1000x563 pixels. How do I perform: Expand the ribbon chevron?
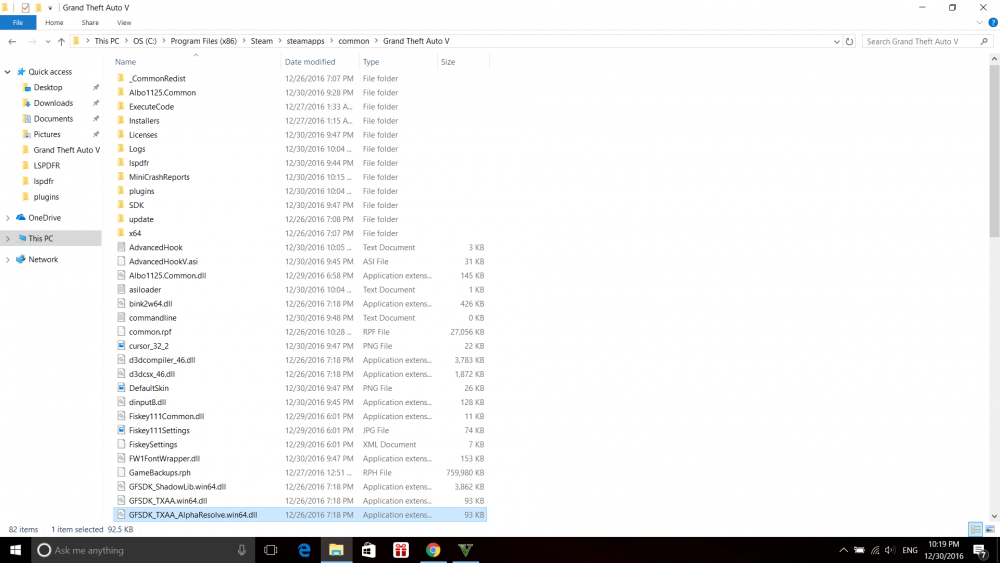tap(980, 22)
